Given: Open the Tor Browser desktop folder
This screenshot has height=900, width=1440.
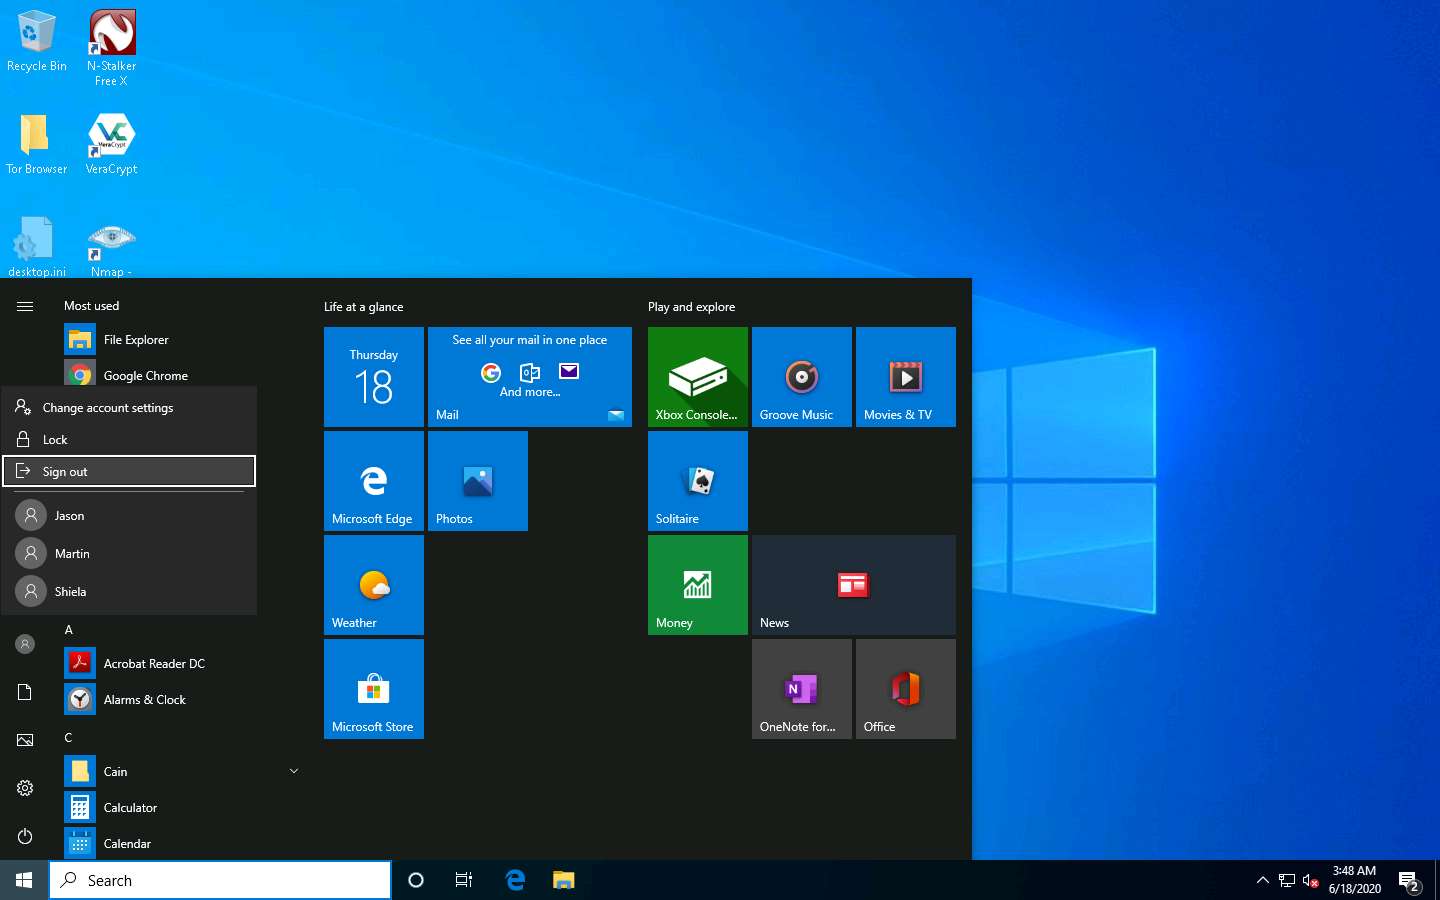Looking at the screenshot, I should (36, 143).
